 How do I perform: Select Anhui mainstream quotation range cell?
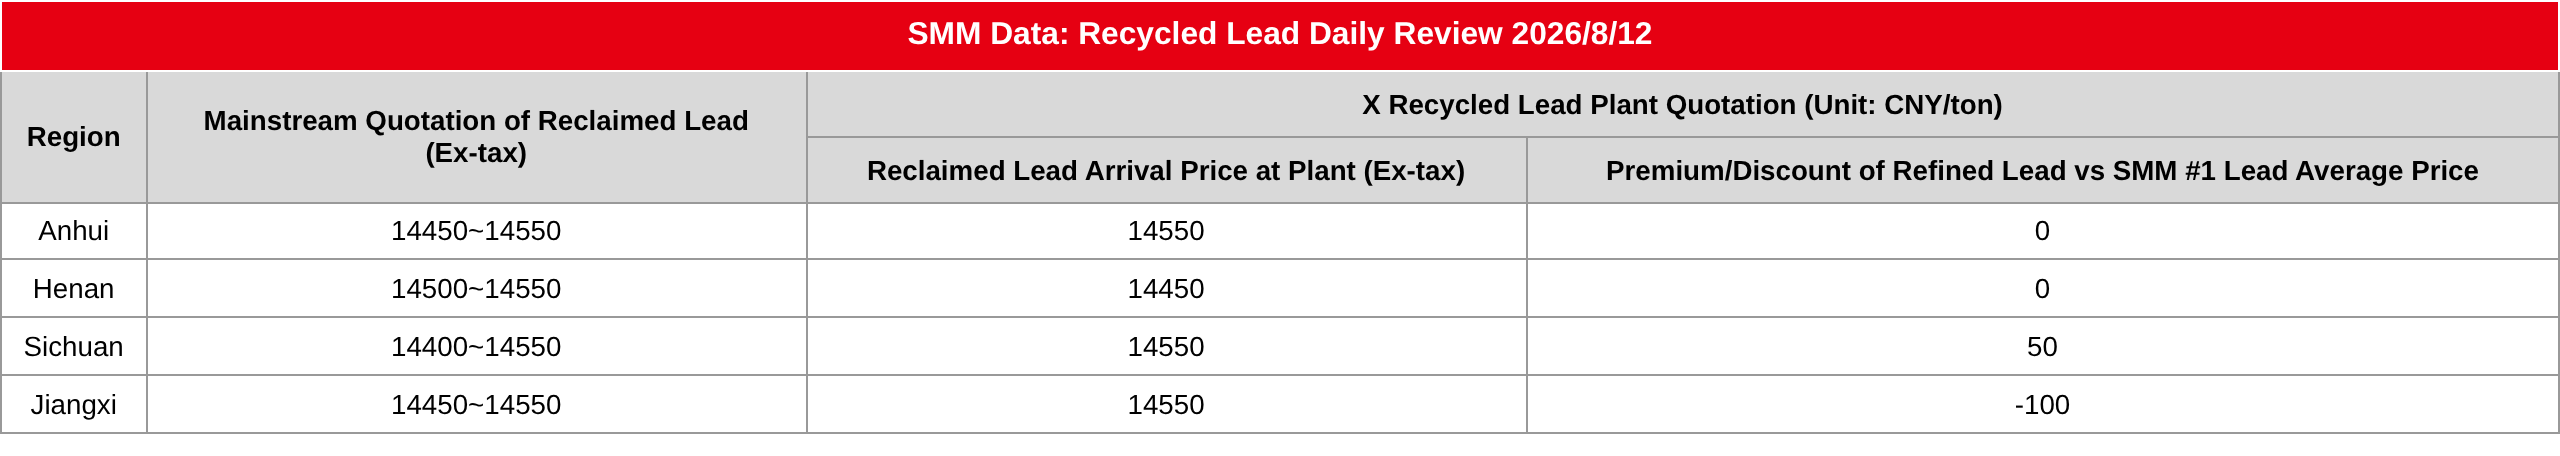(476, 231)
